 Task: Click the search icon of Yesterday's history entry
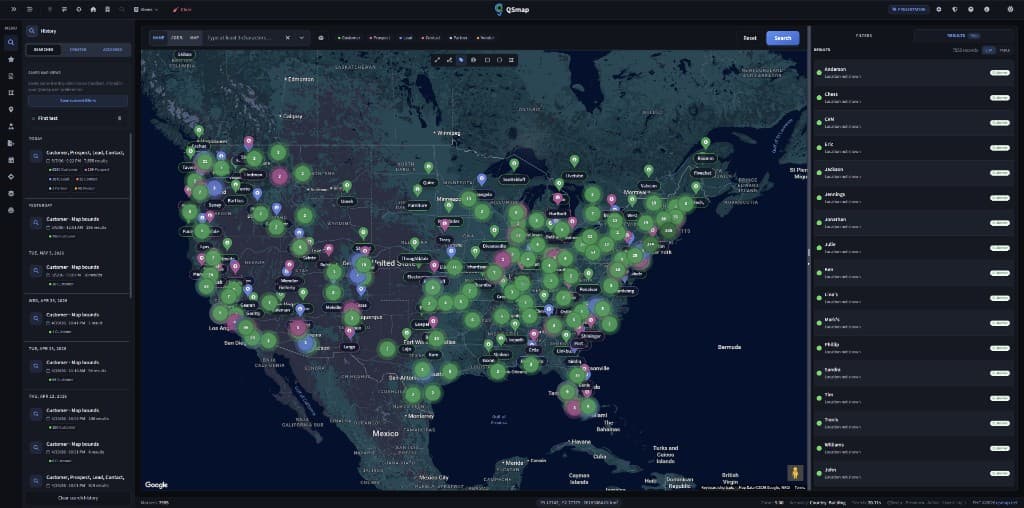35,223
